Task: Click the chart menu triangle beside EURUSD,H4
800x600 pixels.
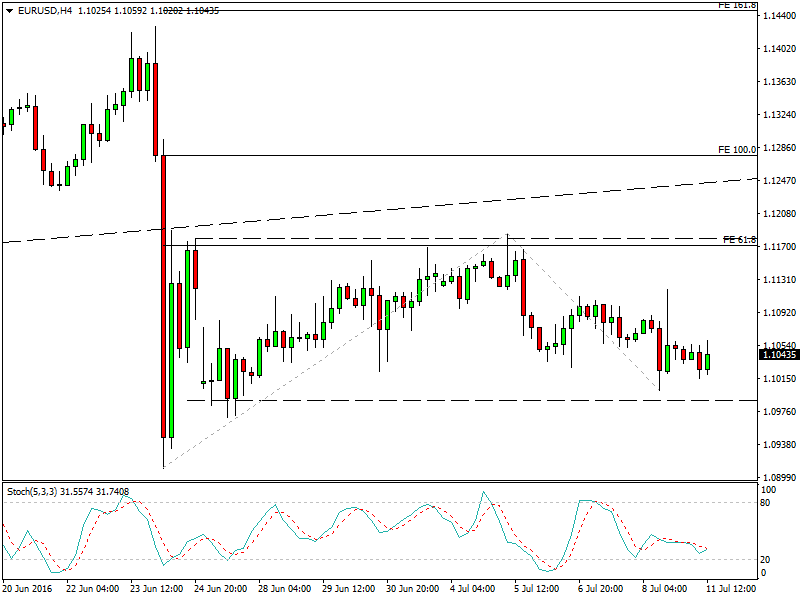Action: [x=9, y=11]
